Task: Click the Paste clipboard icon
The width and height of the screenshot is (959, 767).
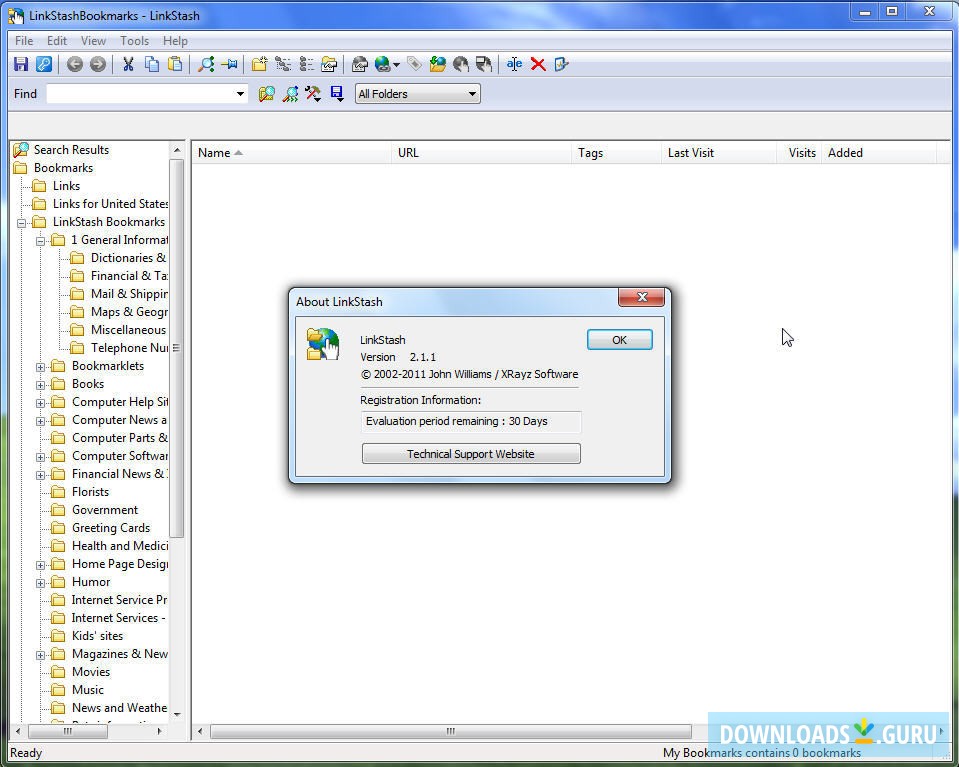Action: pos(175,64)
